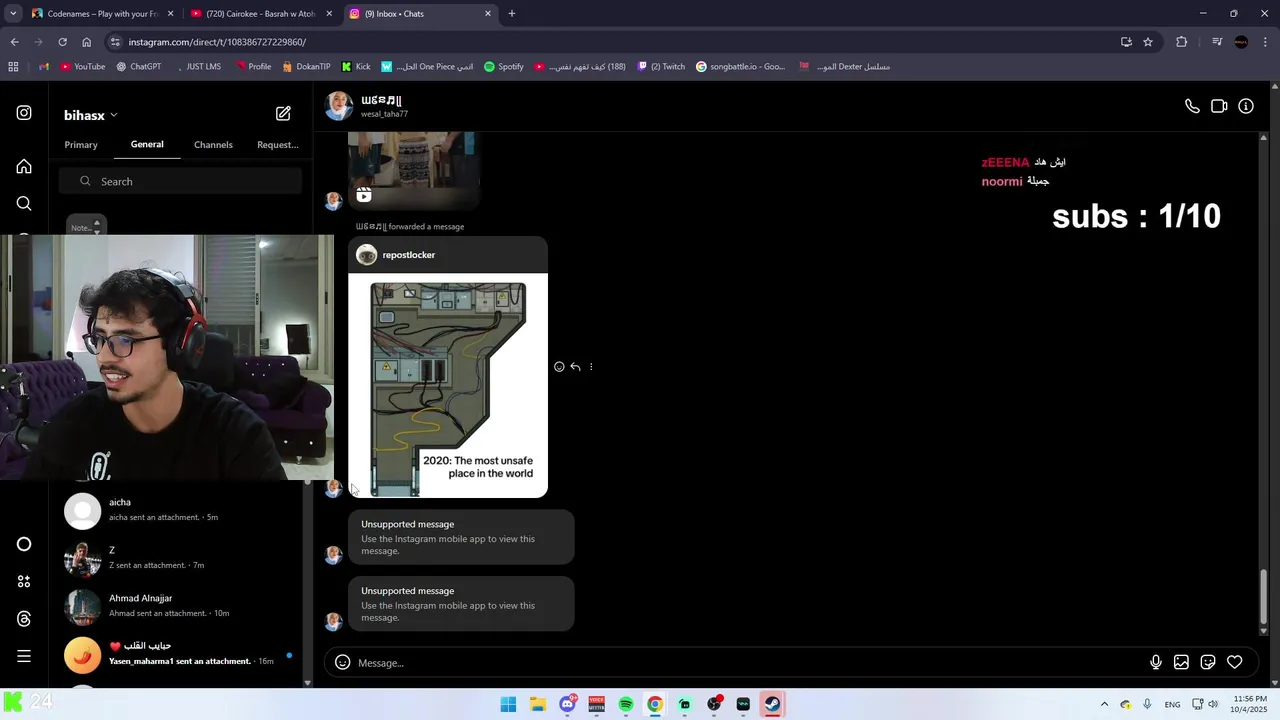This screenshot has height=720, width=1280.
Task: Reply to the forwarded repostlocker message
Action: tap(575, 367)
